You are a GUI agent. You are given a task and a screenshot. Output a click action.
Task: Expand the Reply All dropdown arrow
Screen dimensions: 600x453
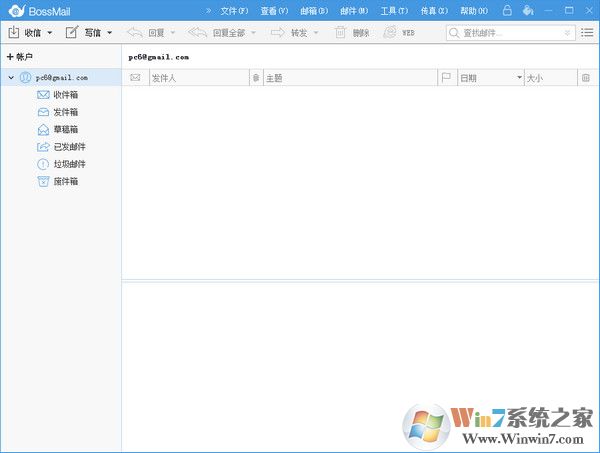253,33
